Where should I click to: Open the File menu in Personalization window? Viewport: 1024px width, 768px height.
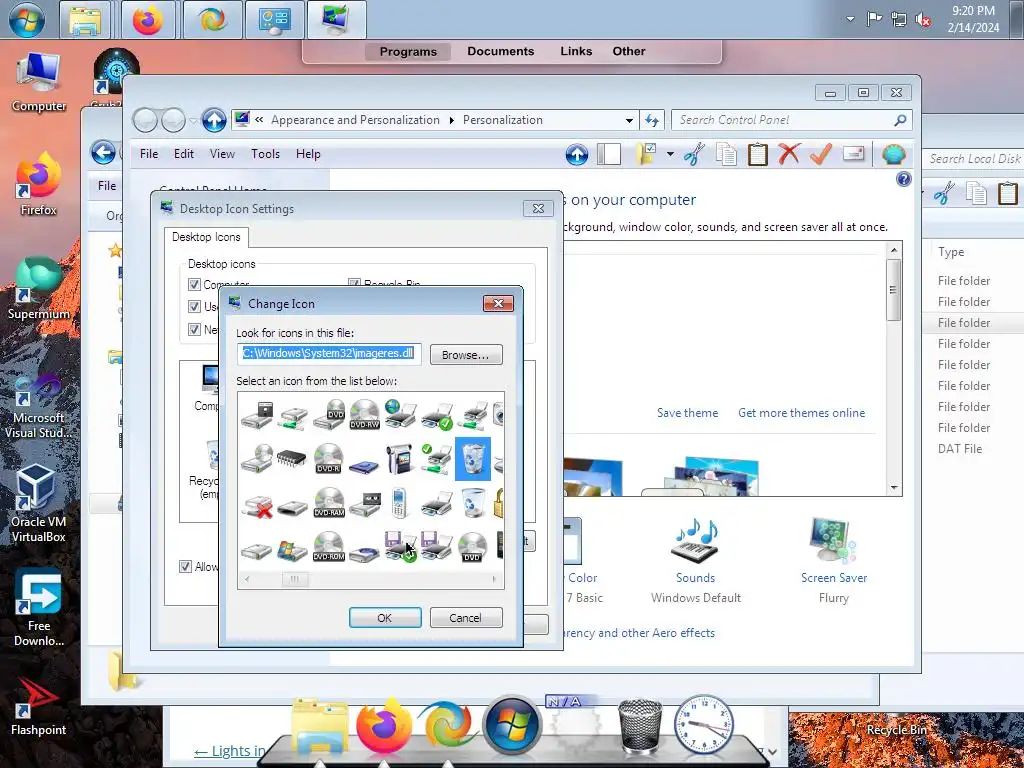(149, 154)
